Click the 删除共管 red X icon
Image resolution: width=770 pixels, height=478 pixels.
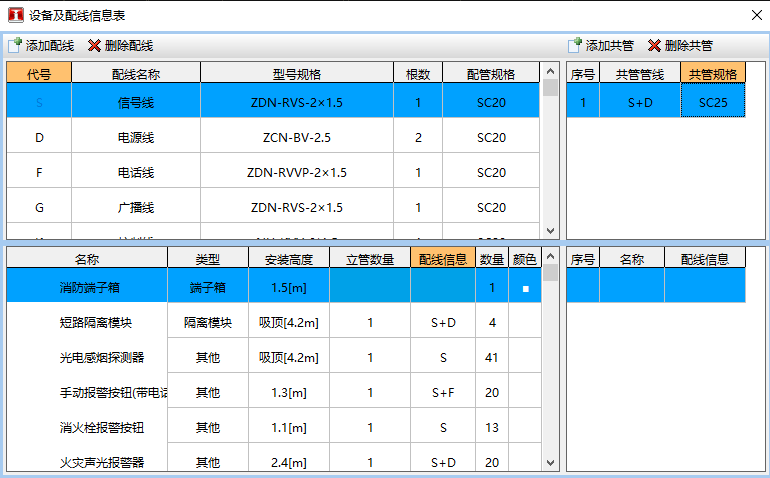(654, 46)
